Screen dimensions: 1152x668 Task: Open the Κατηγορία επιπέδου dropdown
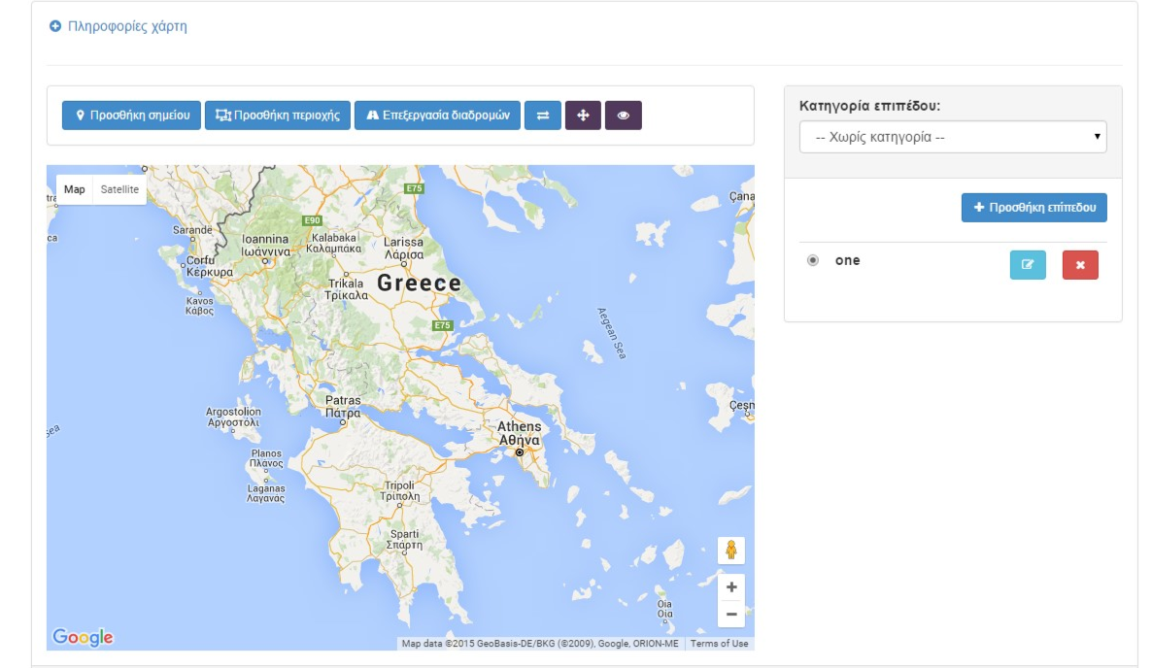[x=953, y=137]
